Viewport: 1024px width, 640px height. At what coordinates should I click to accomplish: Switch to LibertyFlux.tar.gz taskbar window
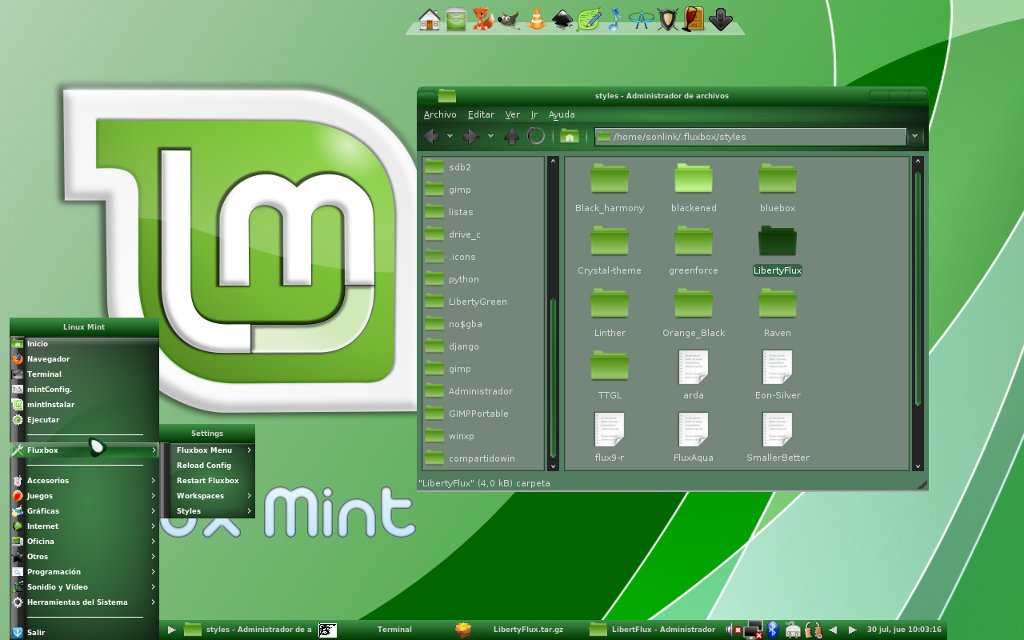[x=517, y=630]
